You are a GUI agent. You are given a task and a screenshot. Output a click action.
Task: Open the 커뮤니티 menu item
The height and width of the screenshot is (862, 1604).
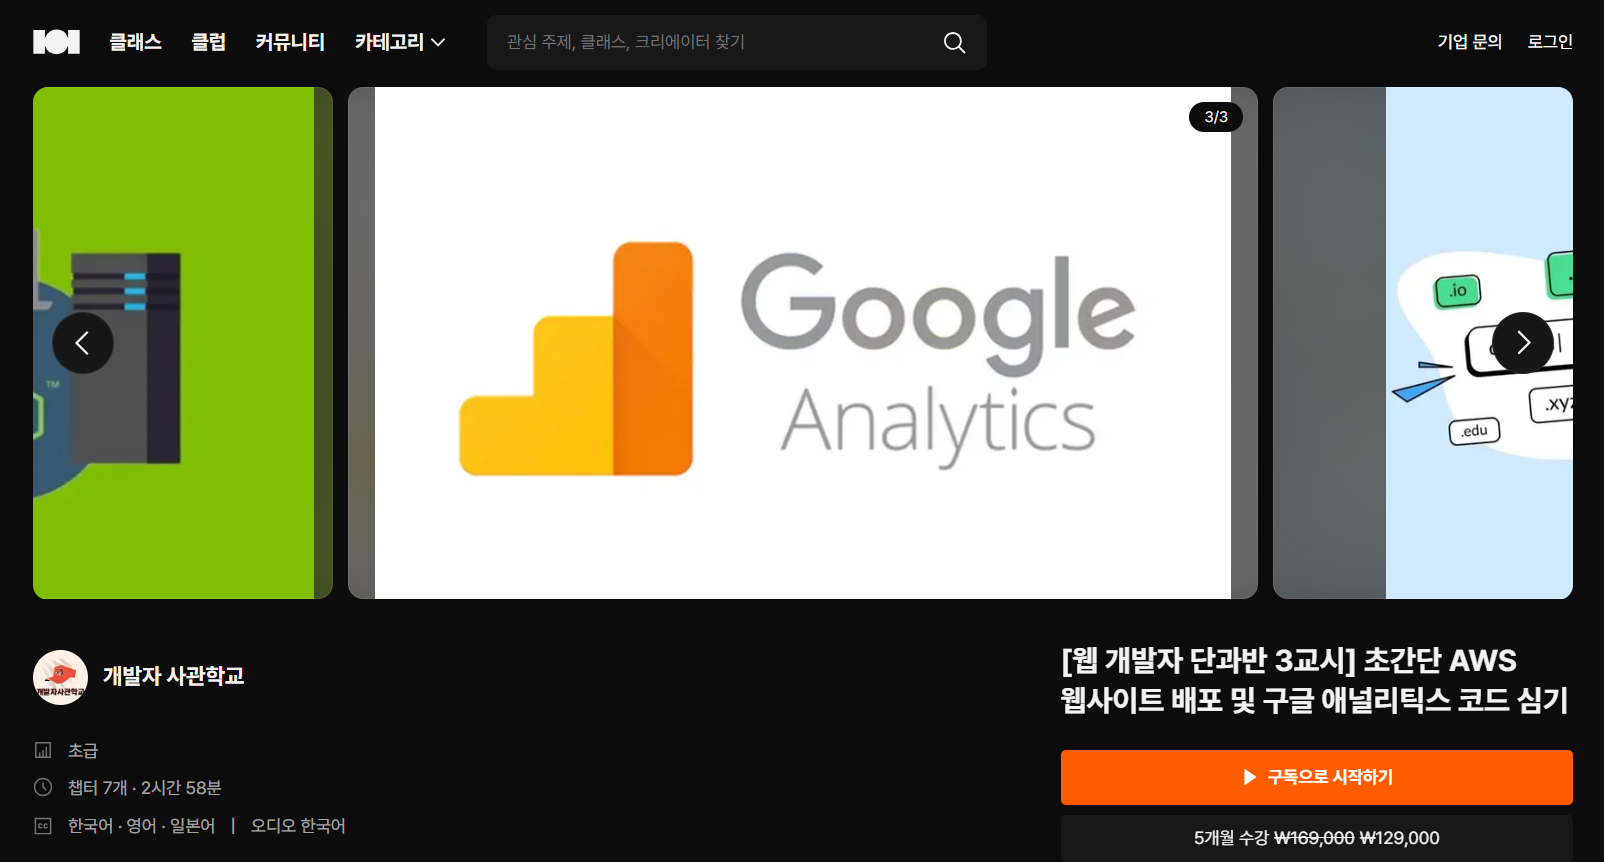coord(290,42)
